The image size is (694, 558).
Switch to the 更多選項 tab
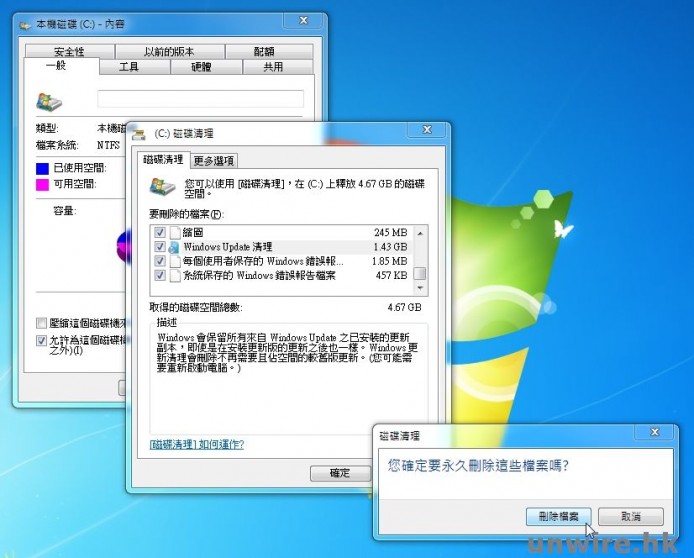(x=213, y=160)
